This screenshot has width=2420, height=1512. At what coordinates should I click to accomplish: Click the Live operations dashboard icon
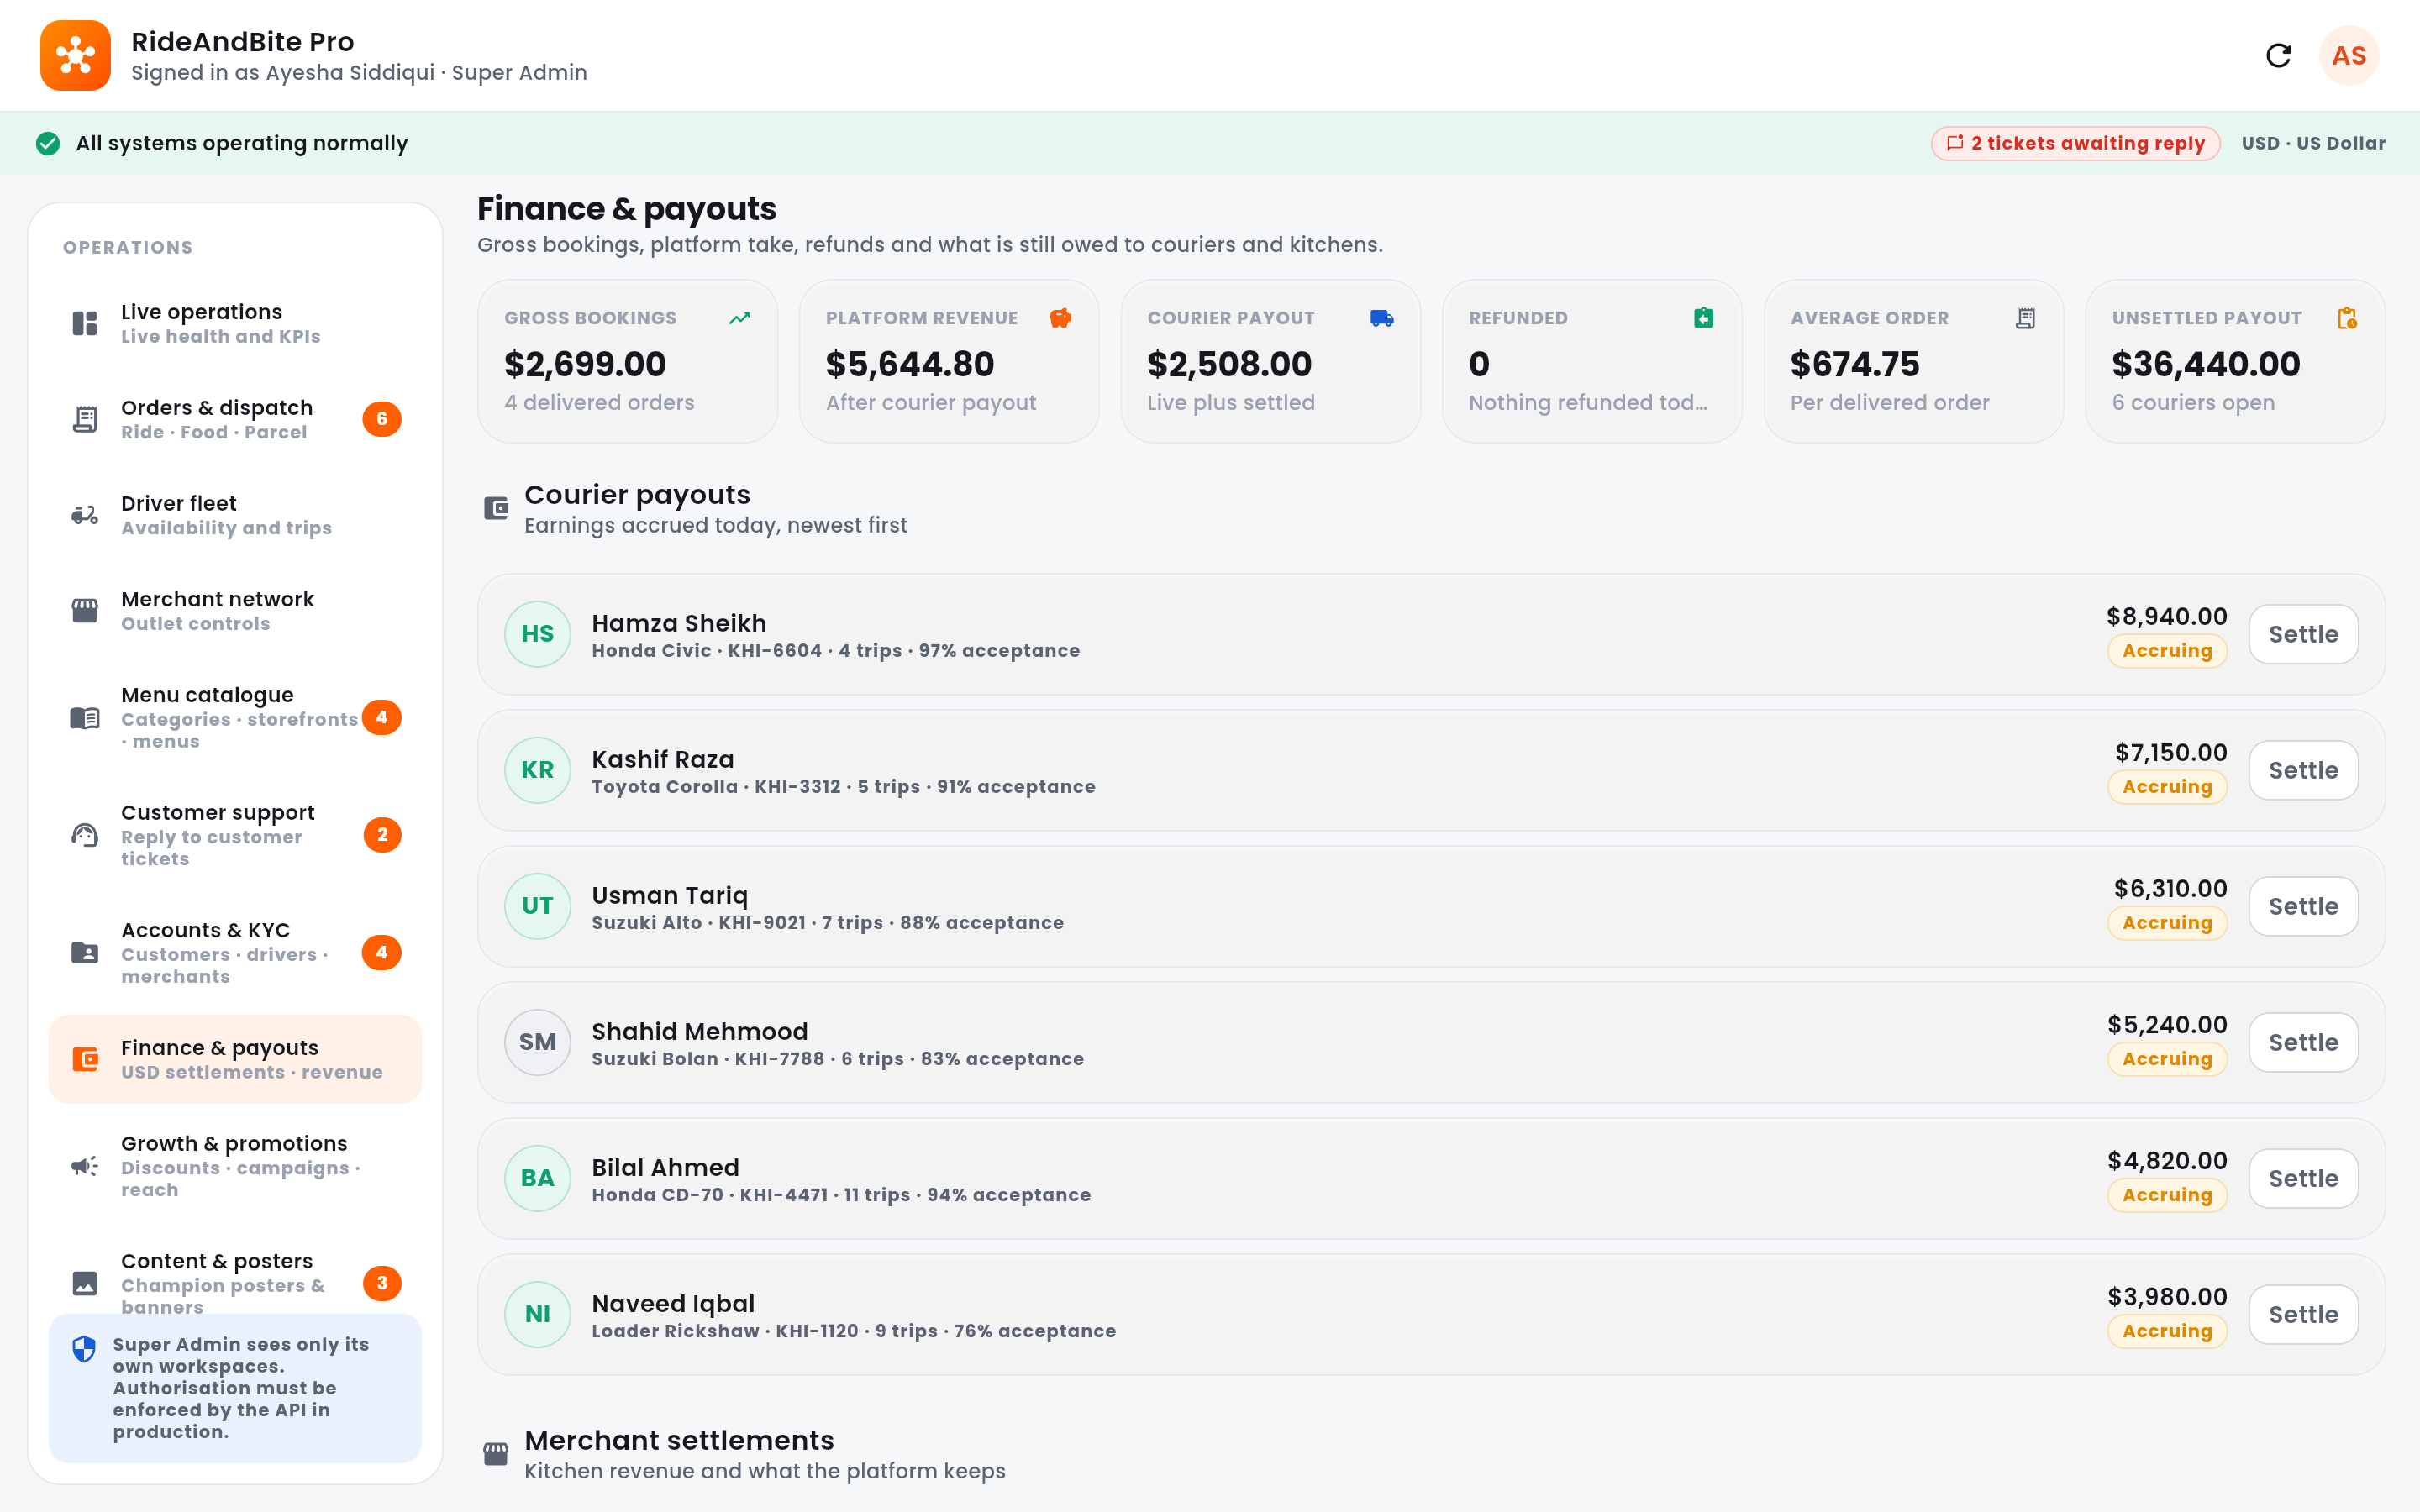point(85,323)
